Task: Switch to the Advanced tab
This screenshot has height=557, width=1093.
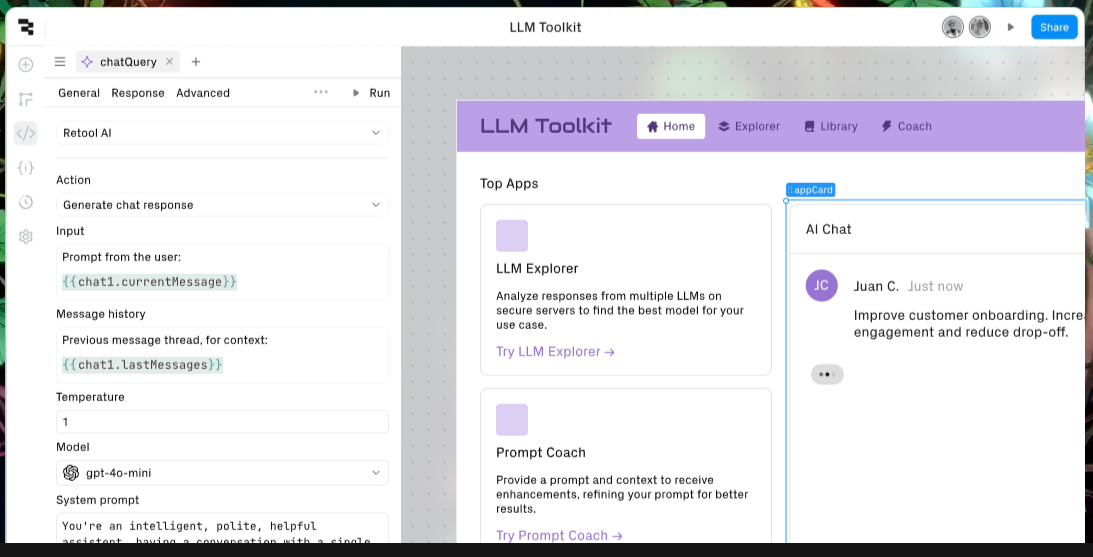Action: [x=203, y=93]
